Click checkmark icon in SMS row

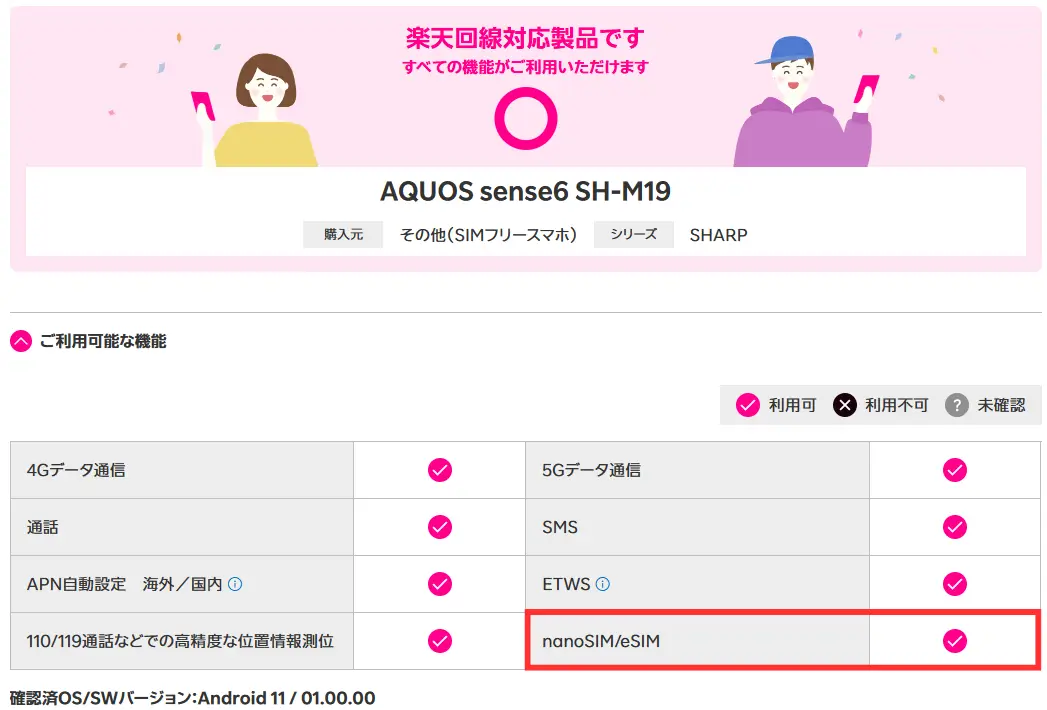coord(955,527)
